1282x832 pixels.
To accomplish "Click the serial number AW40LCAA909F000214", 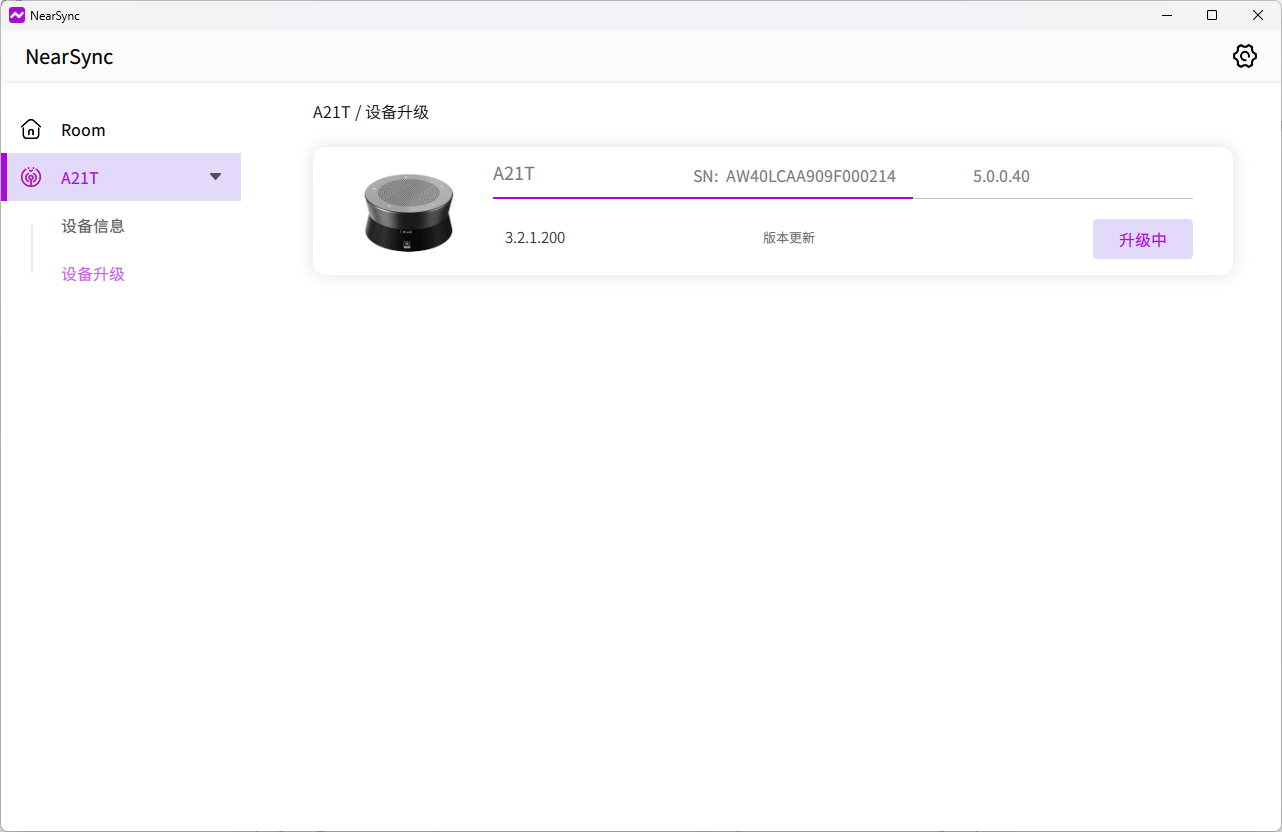I will (810, 177).
